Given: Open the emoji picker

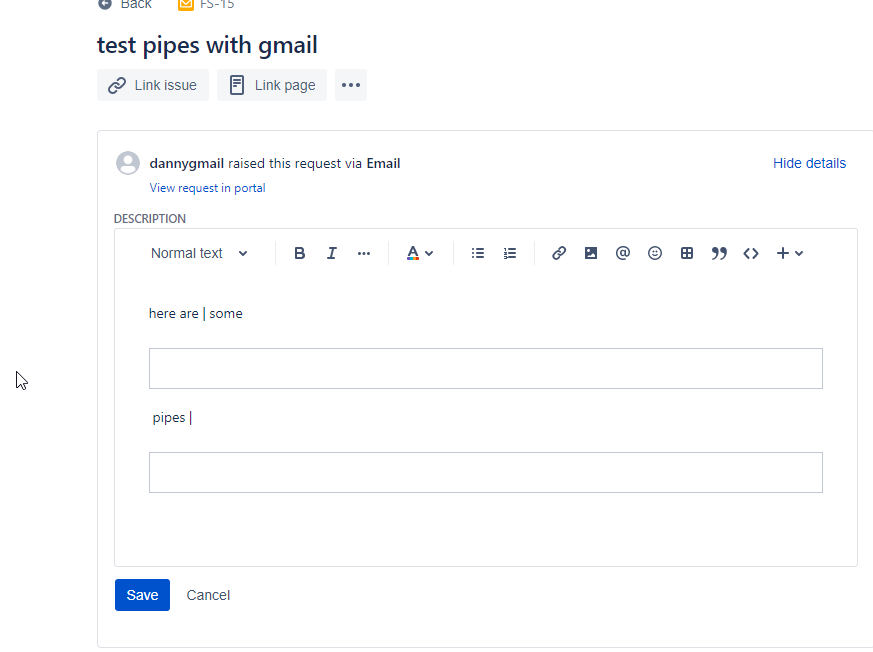Looking at the screenshot, I should point(655,253).
